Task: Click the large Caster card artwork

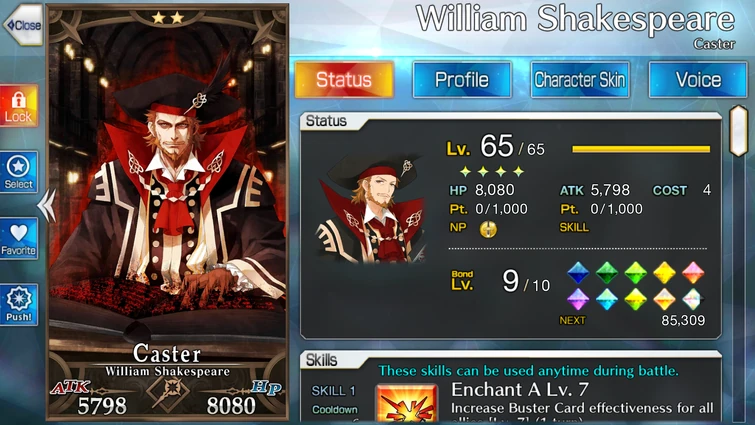Action: tap(168, 212)
